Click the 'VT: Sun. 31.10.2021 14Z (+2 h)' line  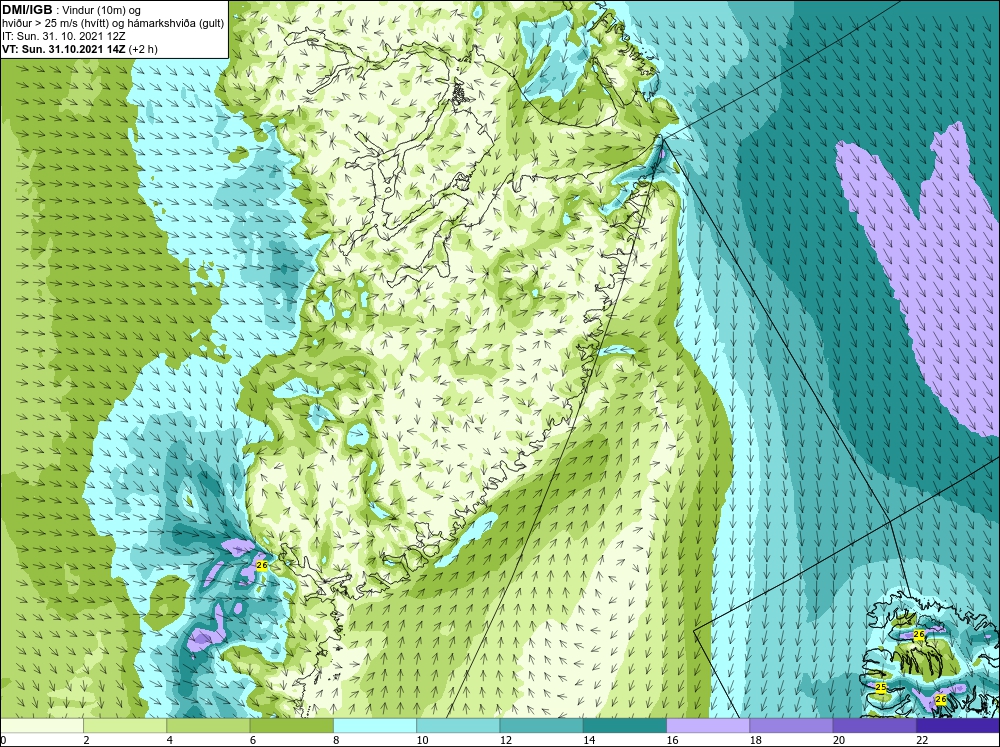coord(80,49)
